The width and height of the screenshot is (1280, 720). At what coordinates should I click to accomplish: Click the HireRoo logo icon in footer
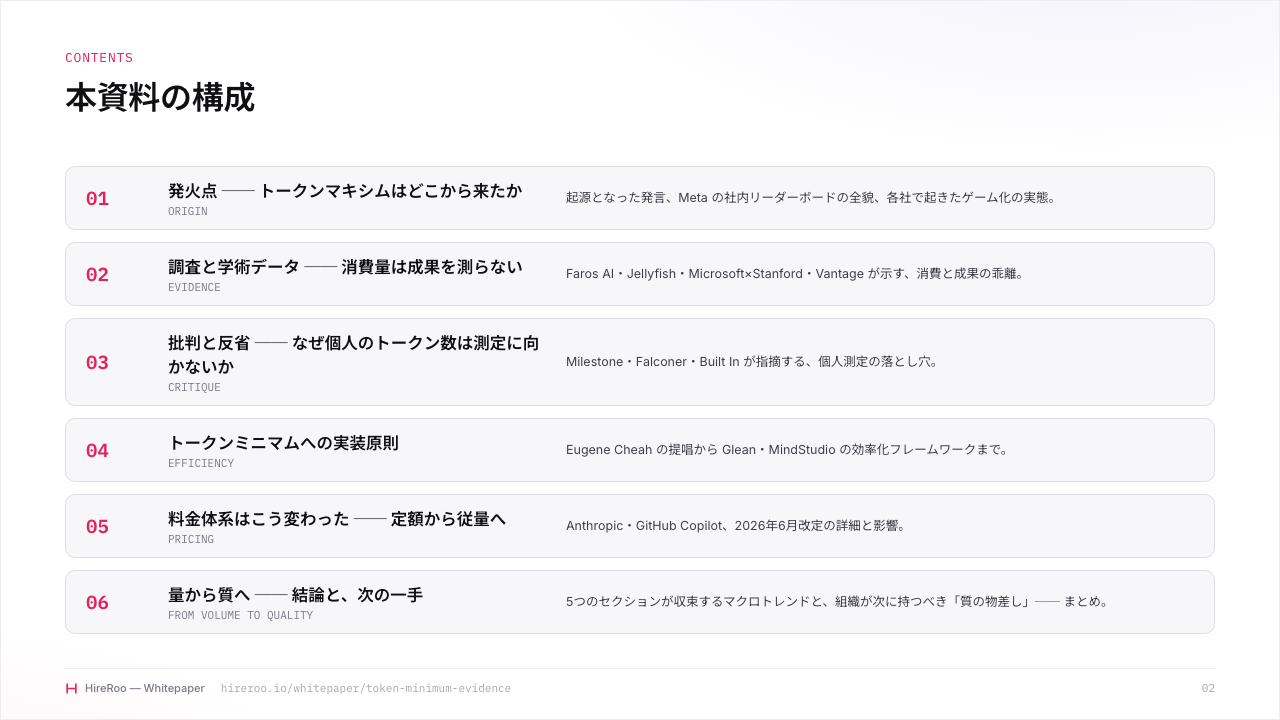(x=71, y=688)
